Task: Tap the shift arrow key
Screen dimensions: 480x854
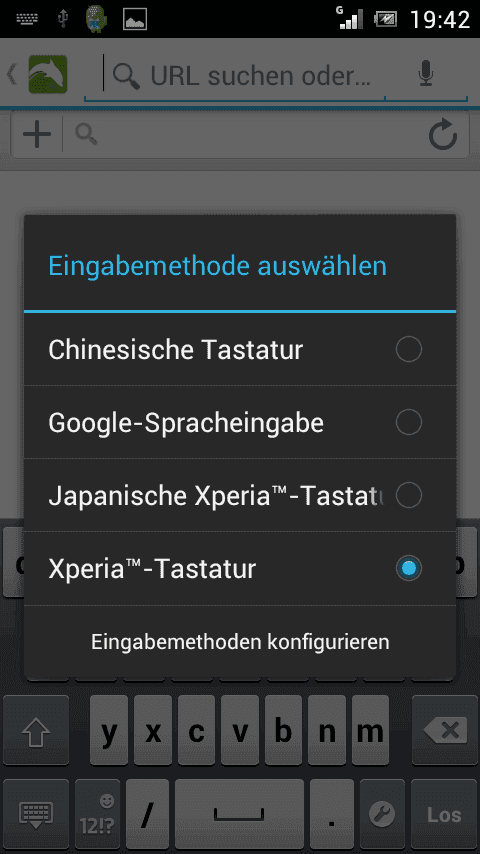Action: coord(36,730)
